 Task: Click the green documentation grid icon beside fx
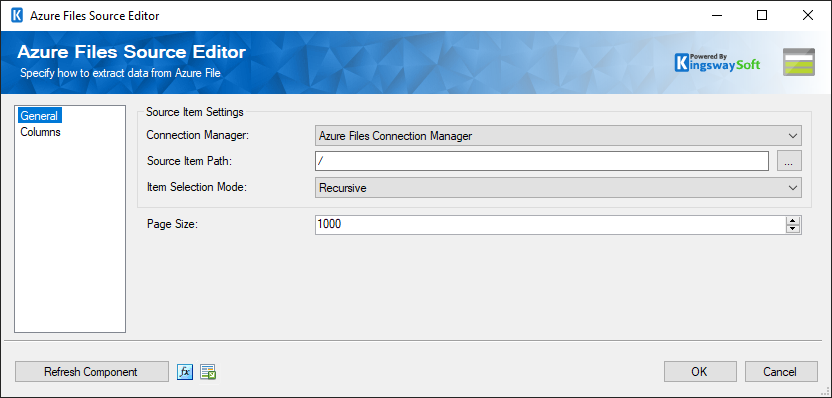point(208,373)
